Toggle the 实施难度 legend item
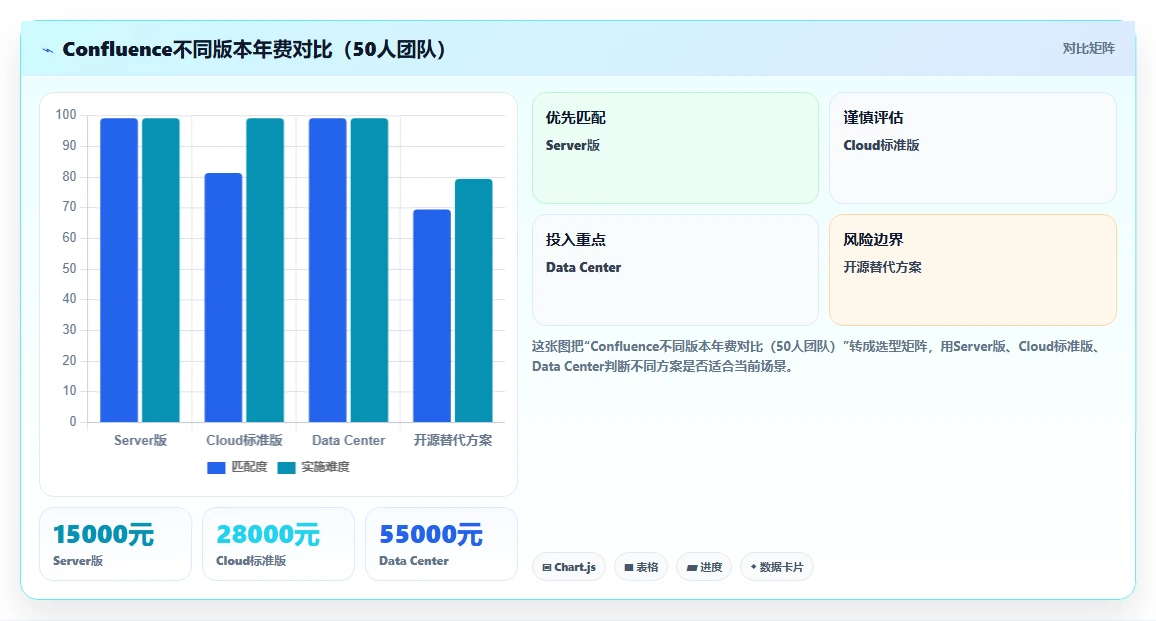Image resolution: width=1156 pixels, height=621 pixels. pyautogui.click(x=313, y=467)
